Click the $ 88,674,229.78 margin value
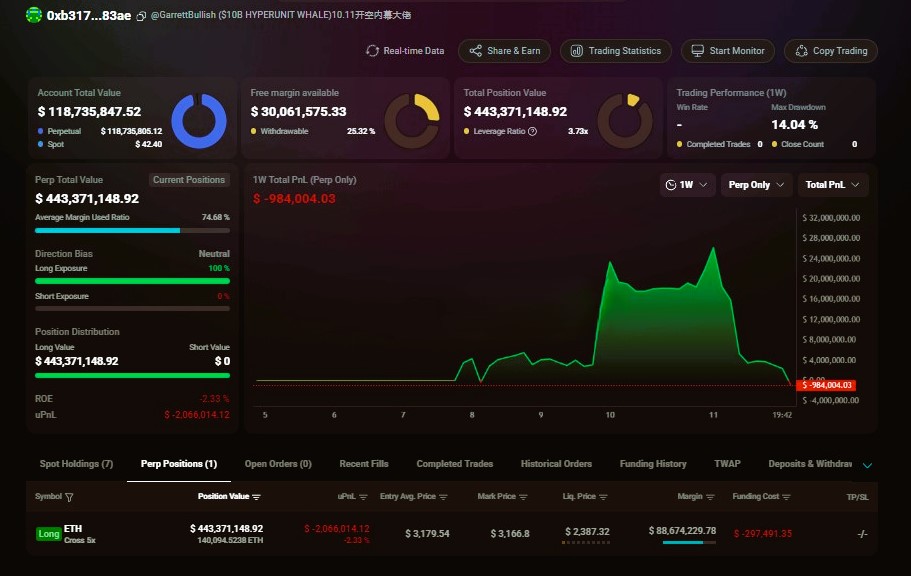This screenshot has height=576, width=911. [682, 531]
